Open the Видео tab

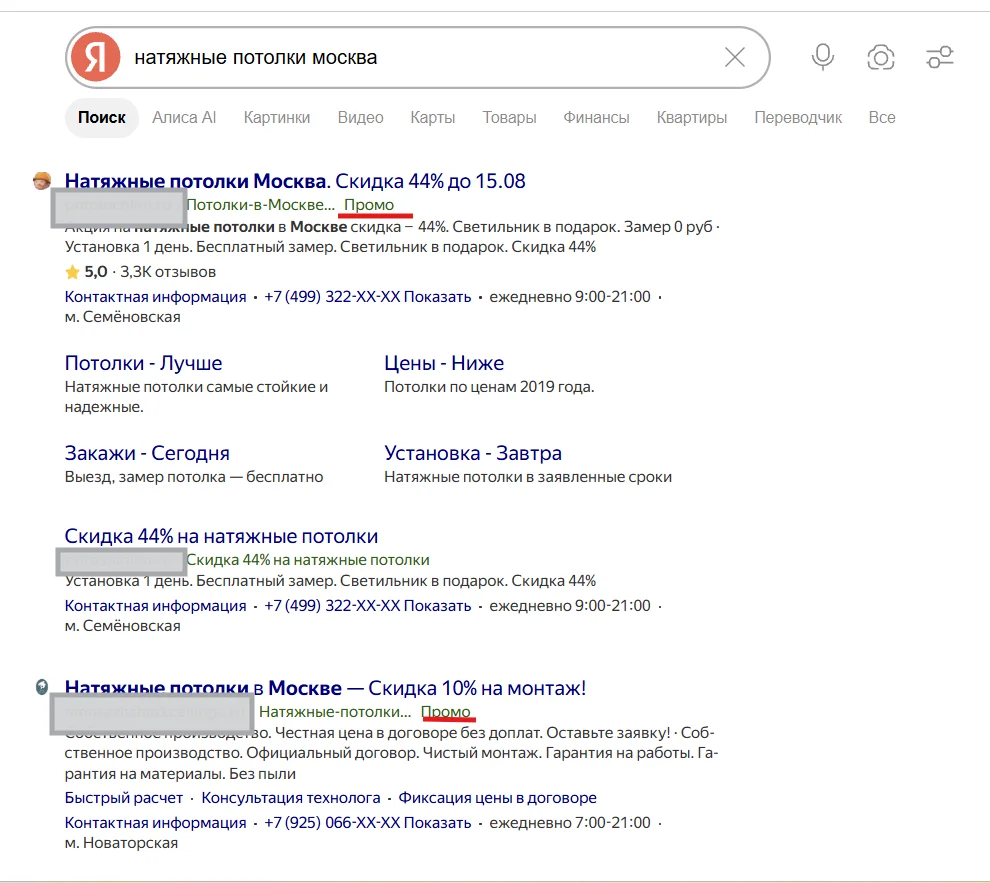(x=361, y=117)
